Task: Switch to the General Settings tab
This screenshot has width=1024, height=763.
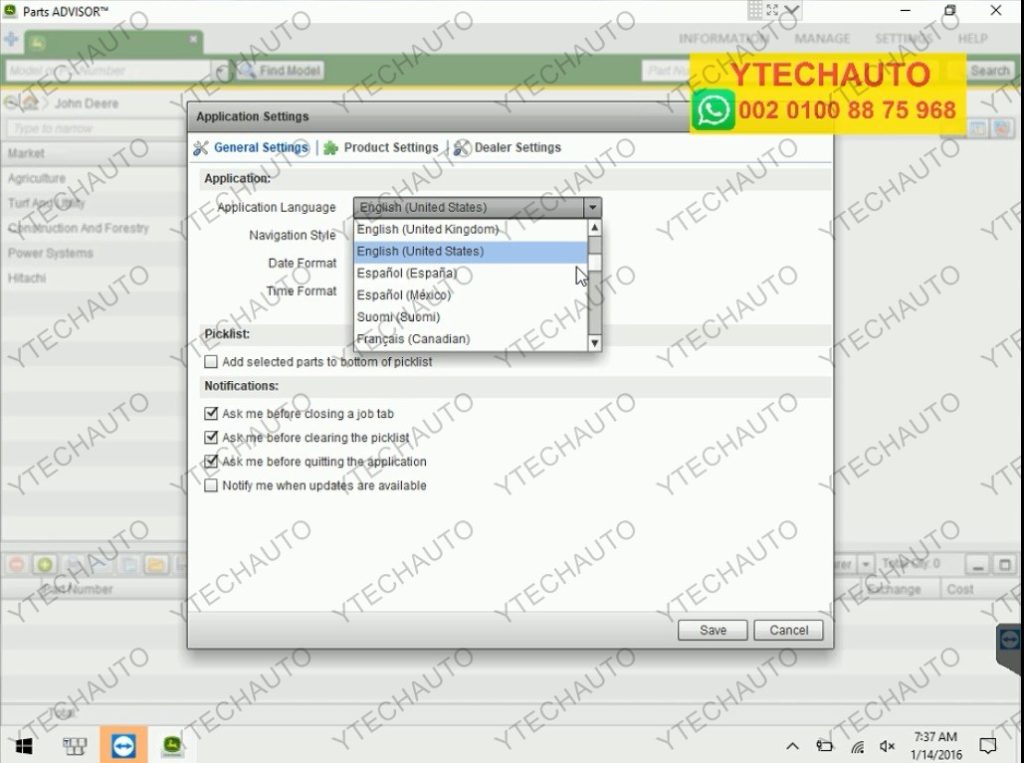Action: 251,148
